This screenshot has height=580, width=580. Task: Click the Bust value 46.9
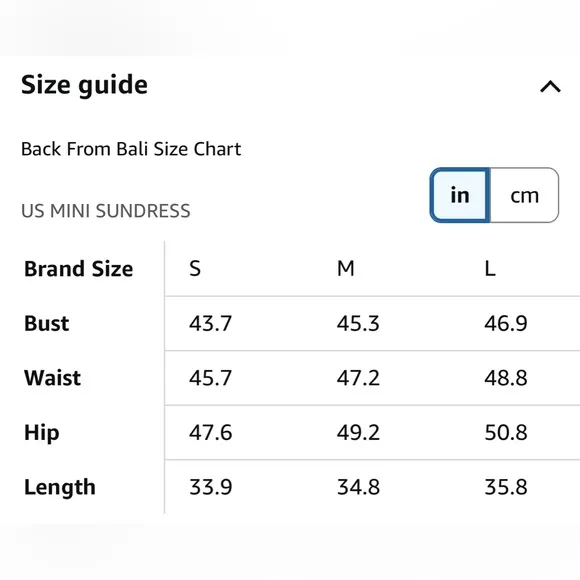point(506,323)
